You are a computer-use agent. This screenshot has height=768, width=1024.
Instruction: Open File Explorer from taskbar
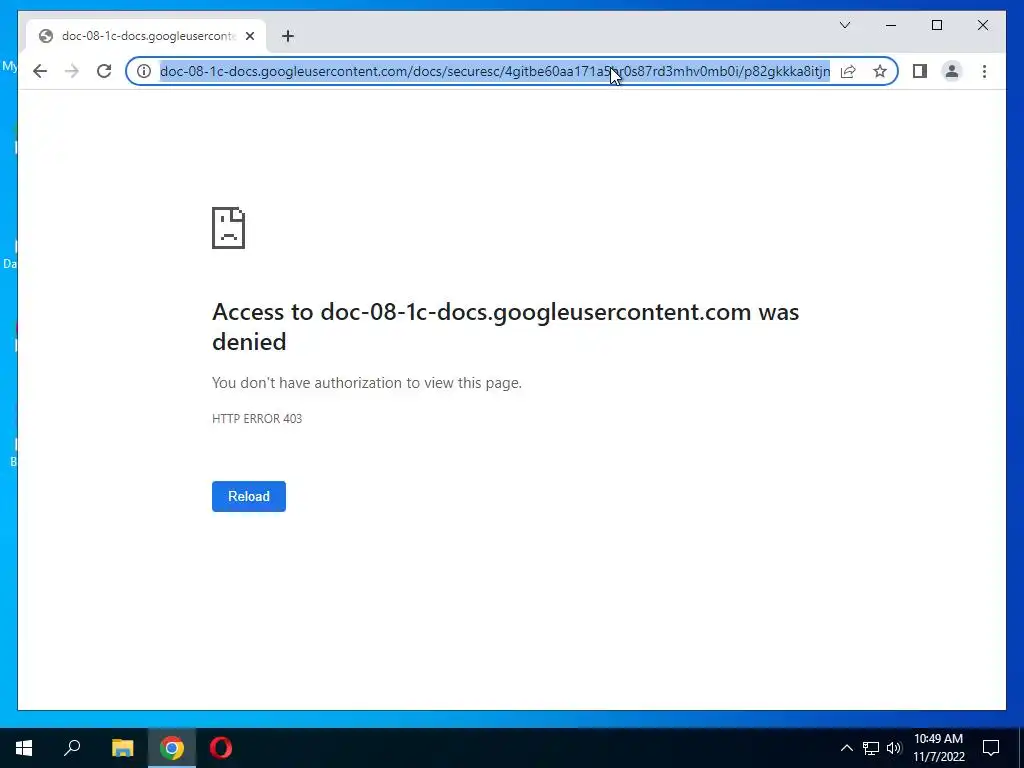[122, 748]
